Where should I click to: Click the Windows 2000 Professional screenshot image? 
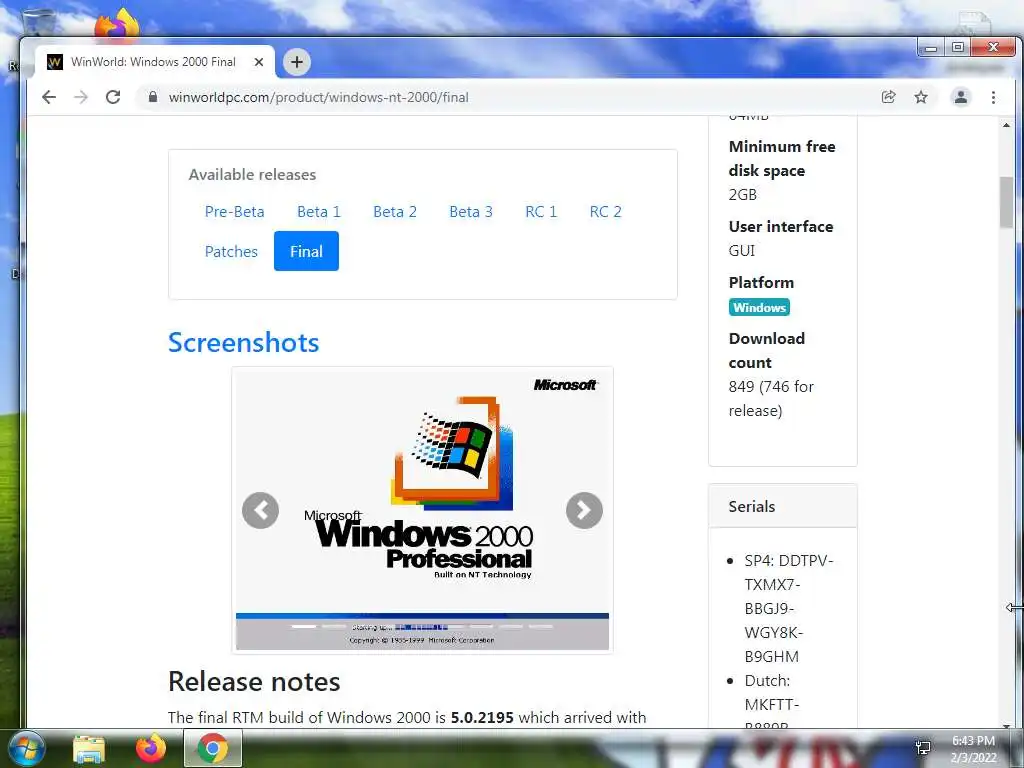(422, 509)
